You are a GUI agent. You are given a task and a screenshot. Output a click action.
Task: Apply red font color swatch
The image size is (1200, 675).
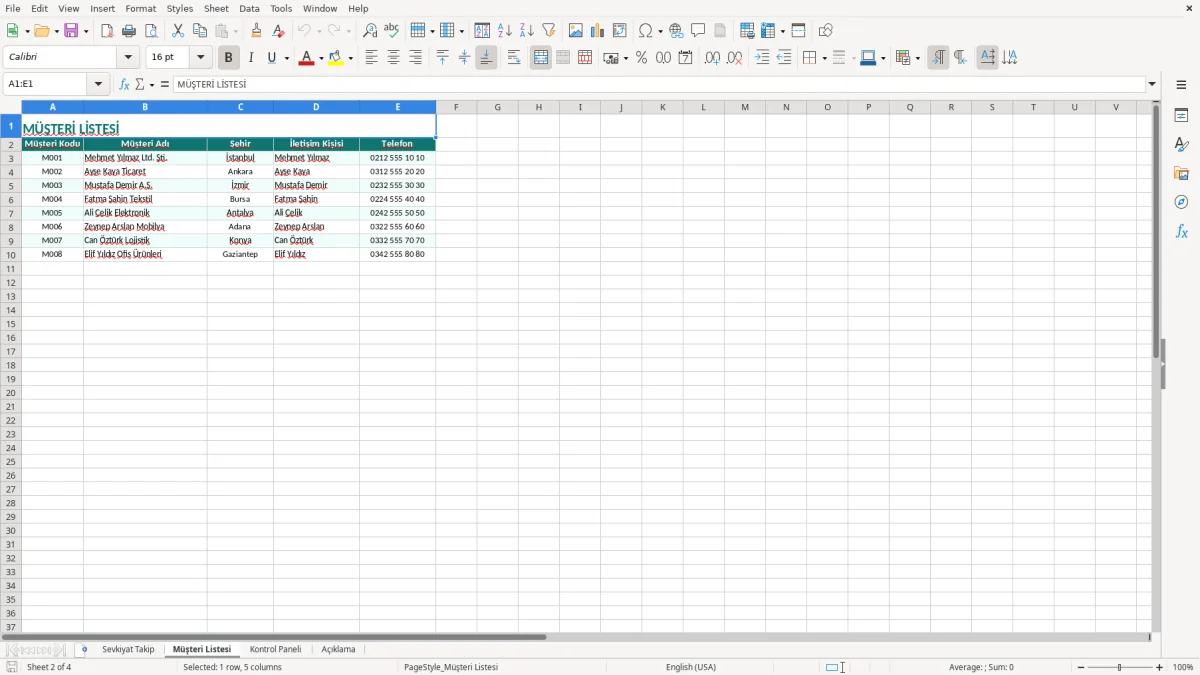coord(306,58)
